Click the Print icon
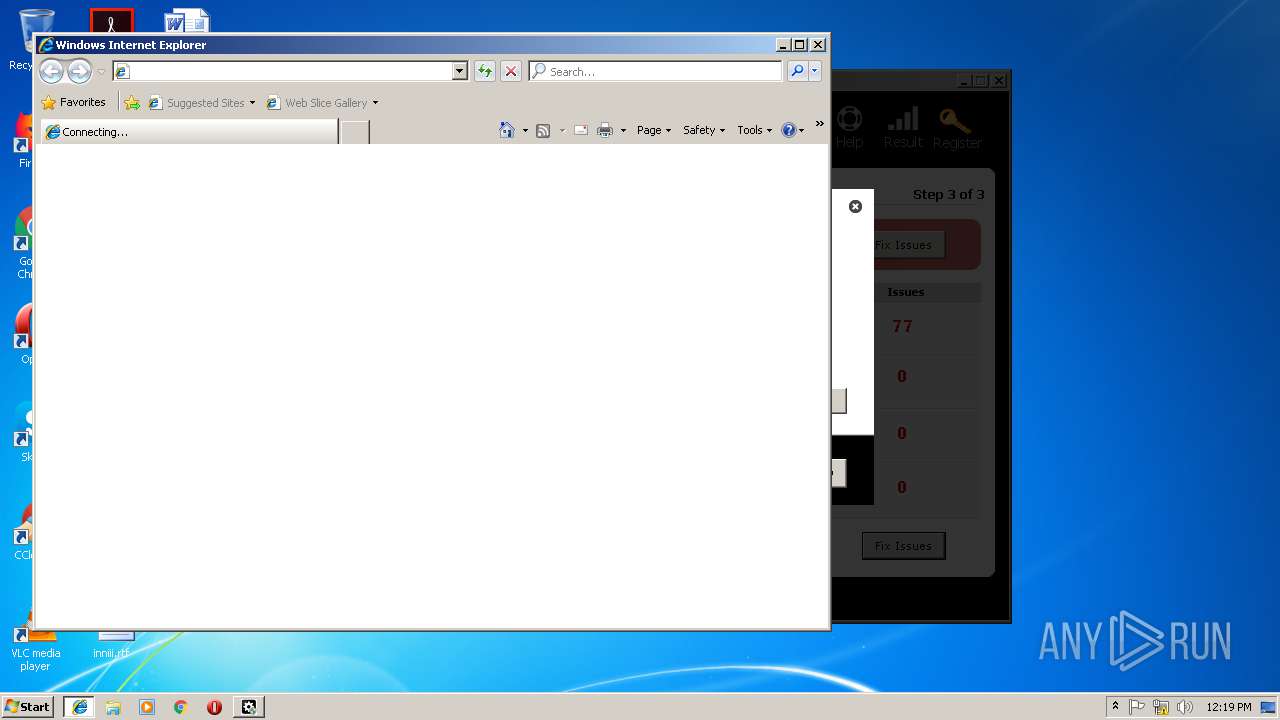This screenshot has height=720, width=1280. click(605, 130)
